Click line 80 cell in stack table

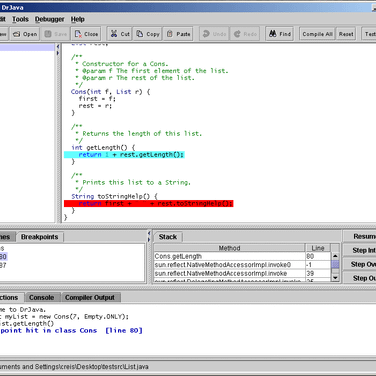tap(318, 256)
